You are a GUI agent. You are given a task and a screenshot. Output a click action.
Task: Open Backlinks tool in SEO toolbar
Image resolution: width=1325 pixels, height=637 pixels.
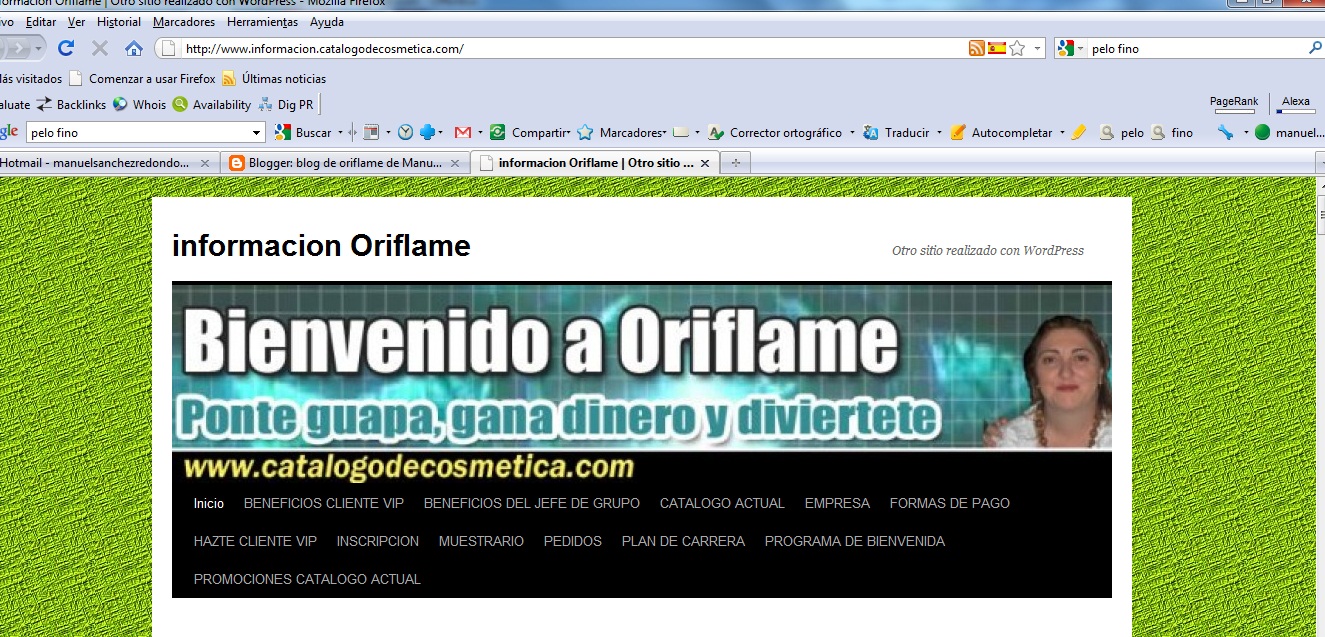71,104
